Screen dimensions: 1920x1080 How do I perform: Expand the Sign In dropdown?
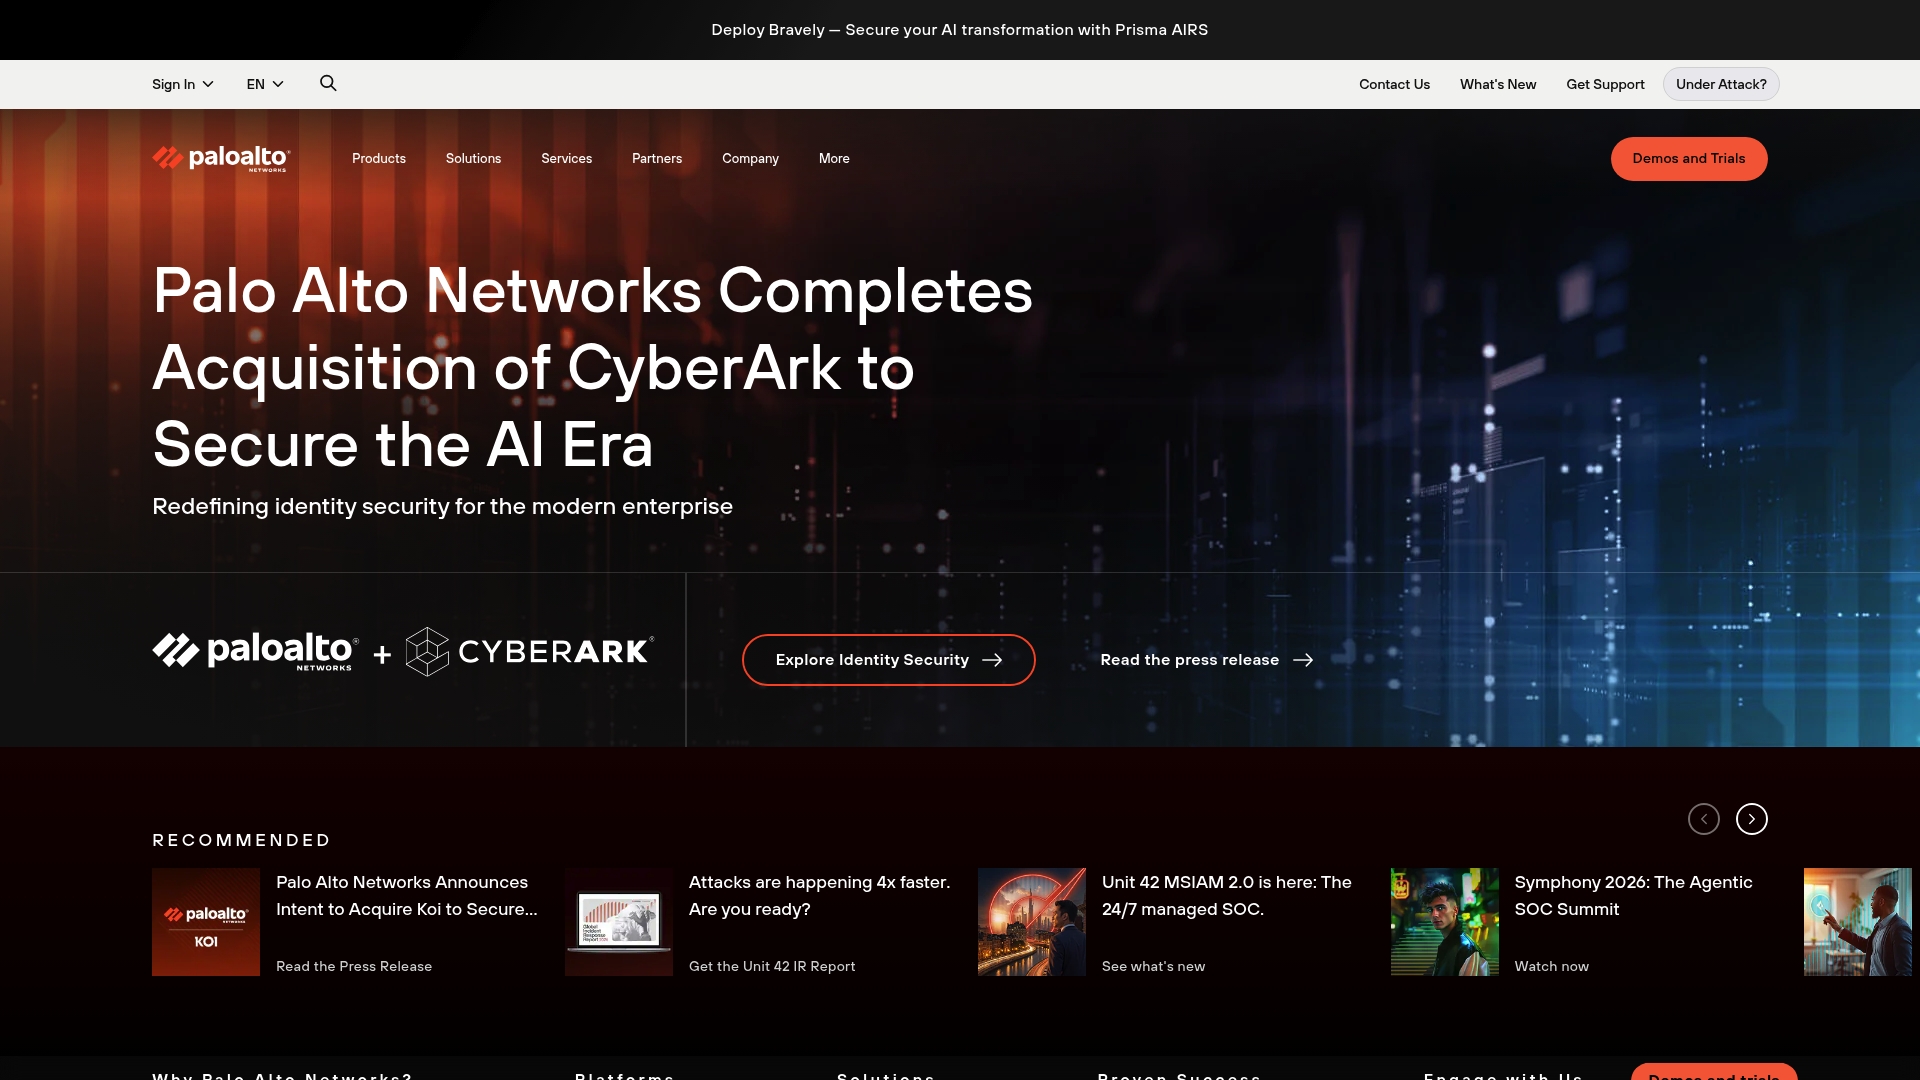182,84
